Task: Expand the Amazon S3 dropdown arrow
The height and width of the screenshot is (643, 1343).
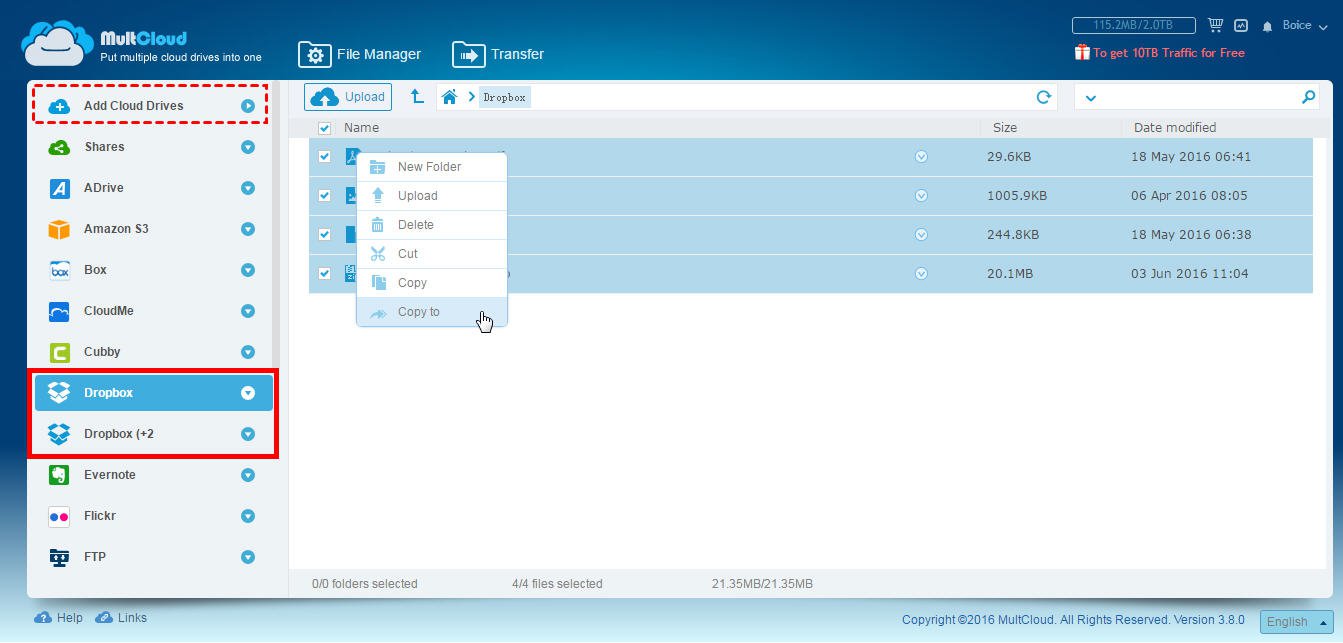Action: pyautogui.click(x=248, y=229)
